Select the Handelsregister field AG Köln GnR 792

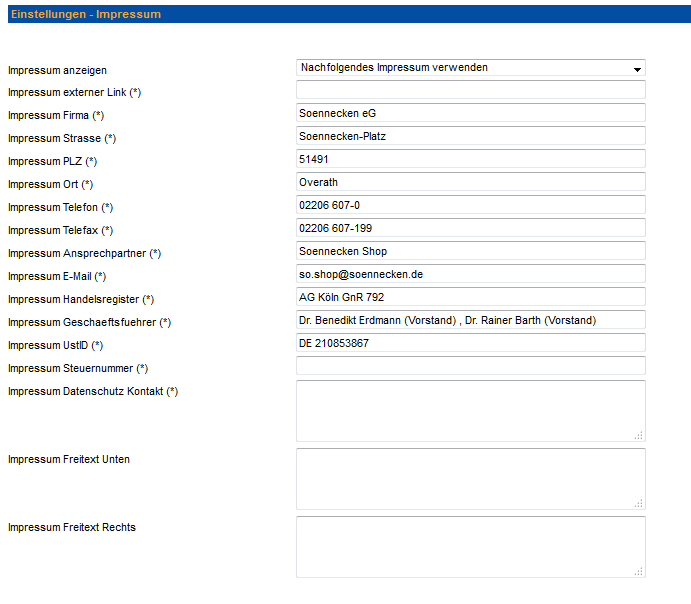pos(471,296)
